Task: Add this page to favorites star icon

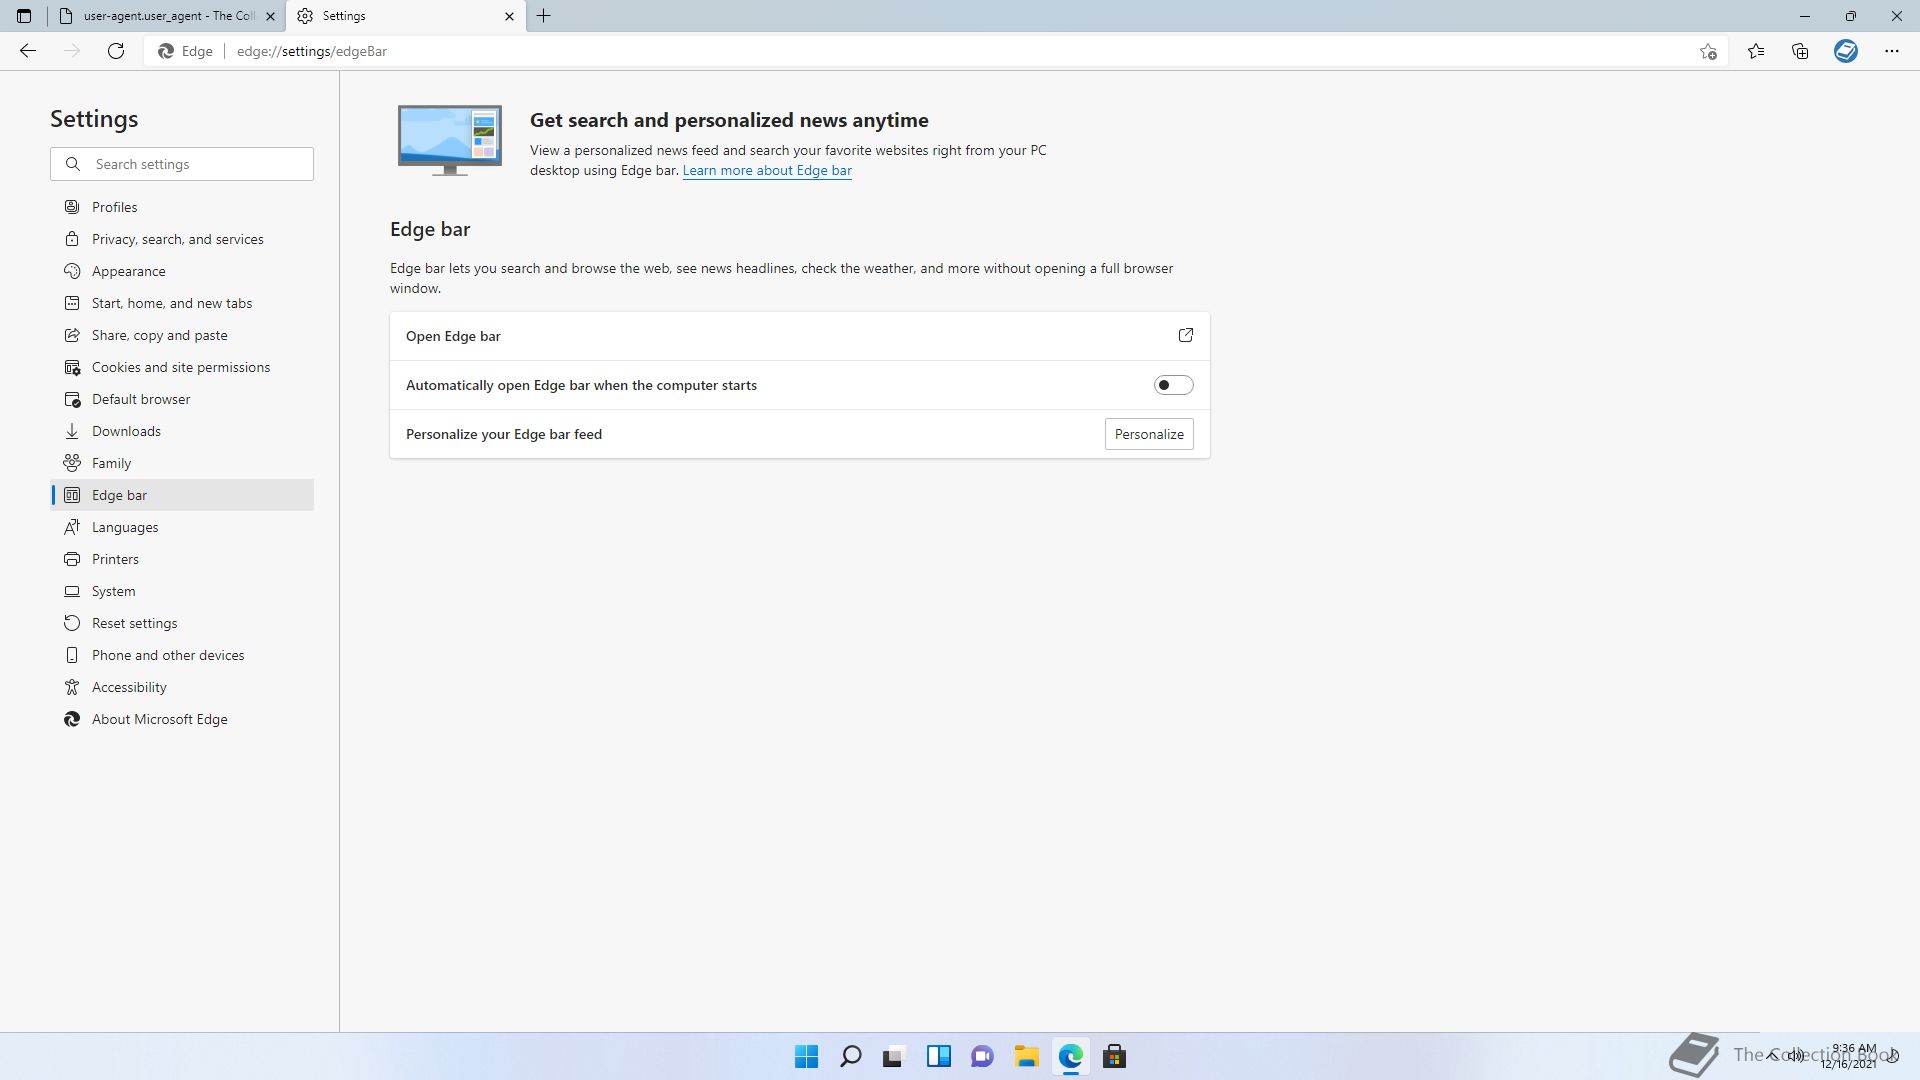Action: pyautogui.click(x=1708, y=51)
